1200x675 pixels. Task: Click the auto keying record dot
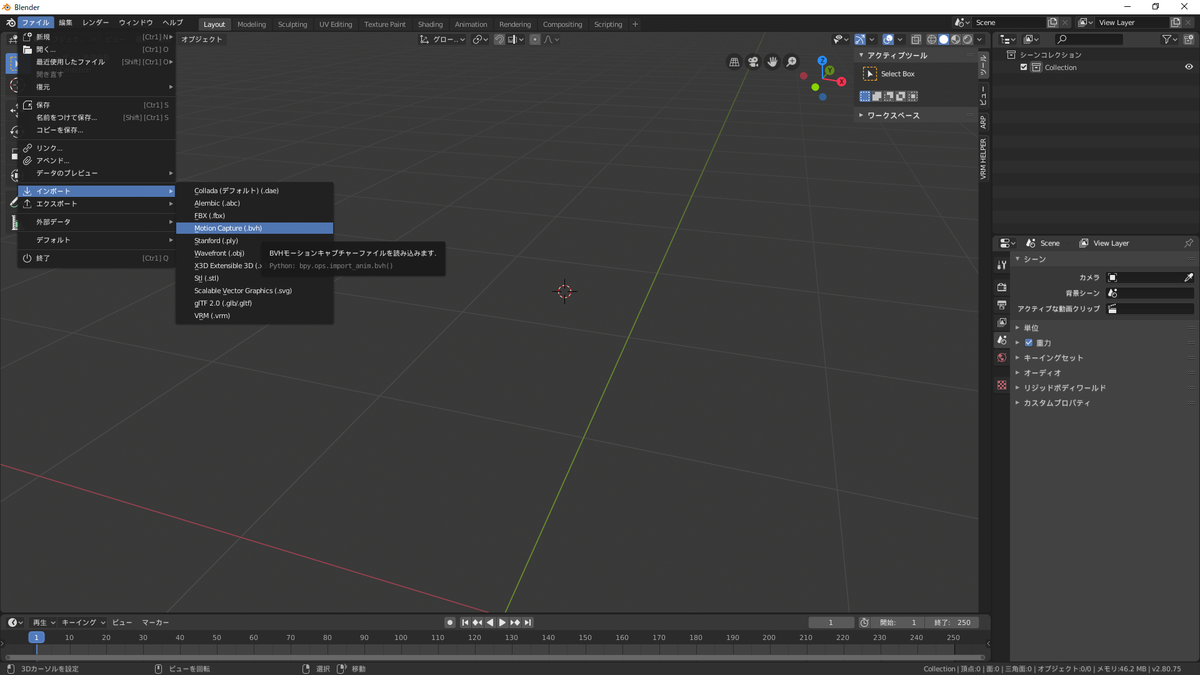point(450,622)
